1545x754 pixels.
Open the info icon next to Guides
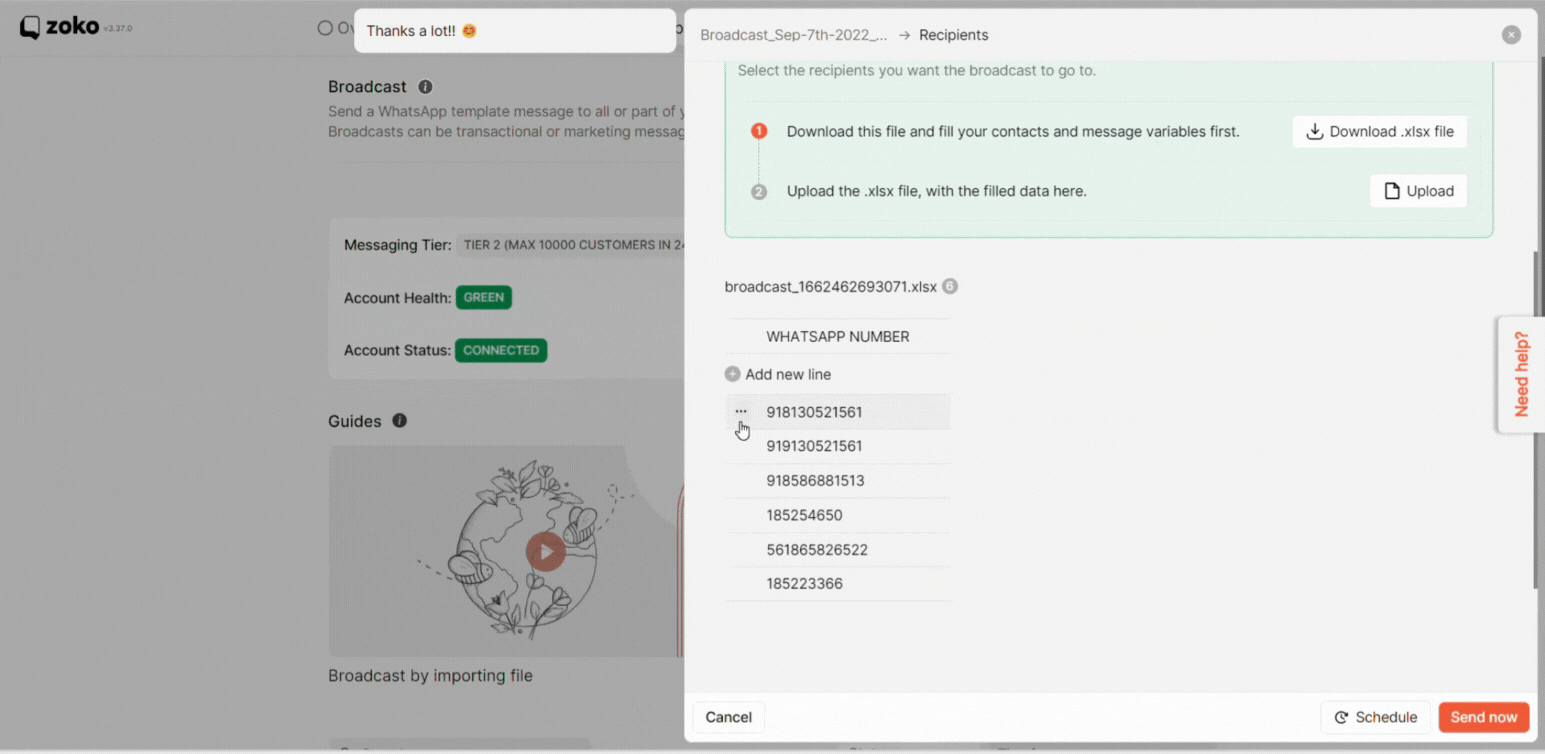tap(400, 421)
